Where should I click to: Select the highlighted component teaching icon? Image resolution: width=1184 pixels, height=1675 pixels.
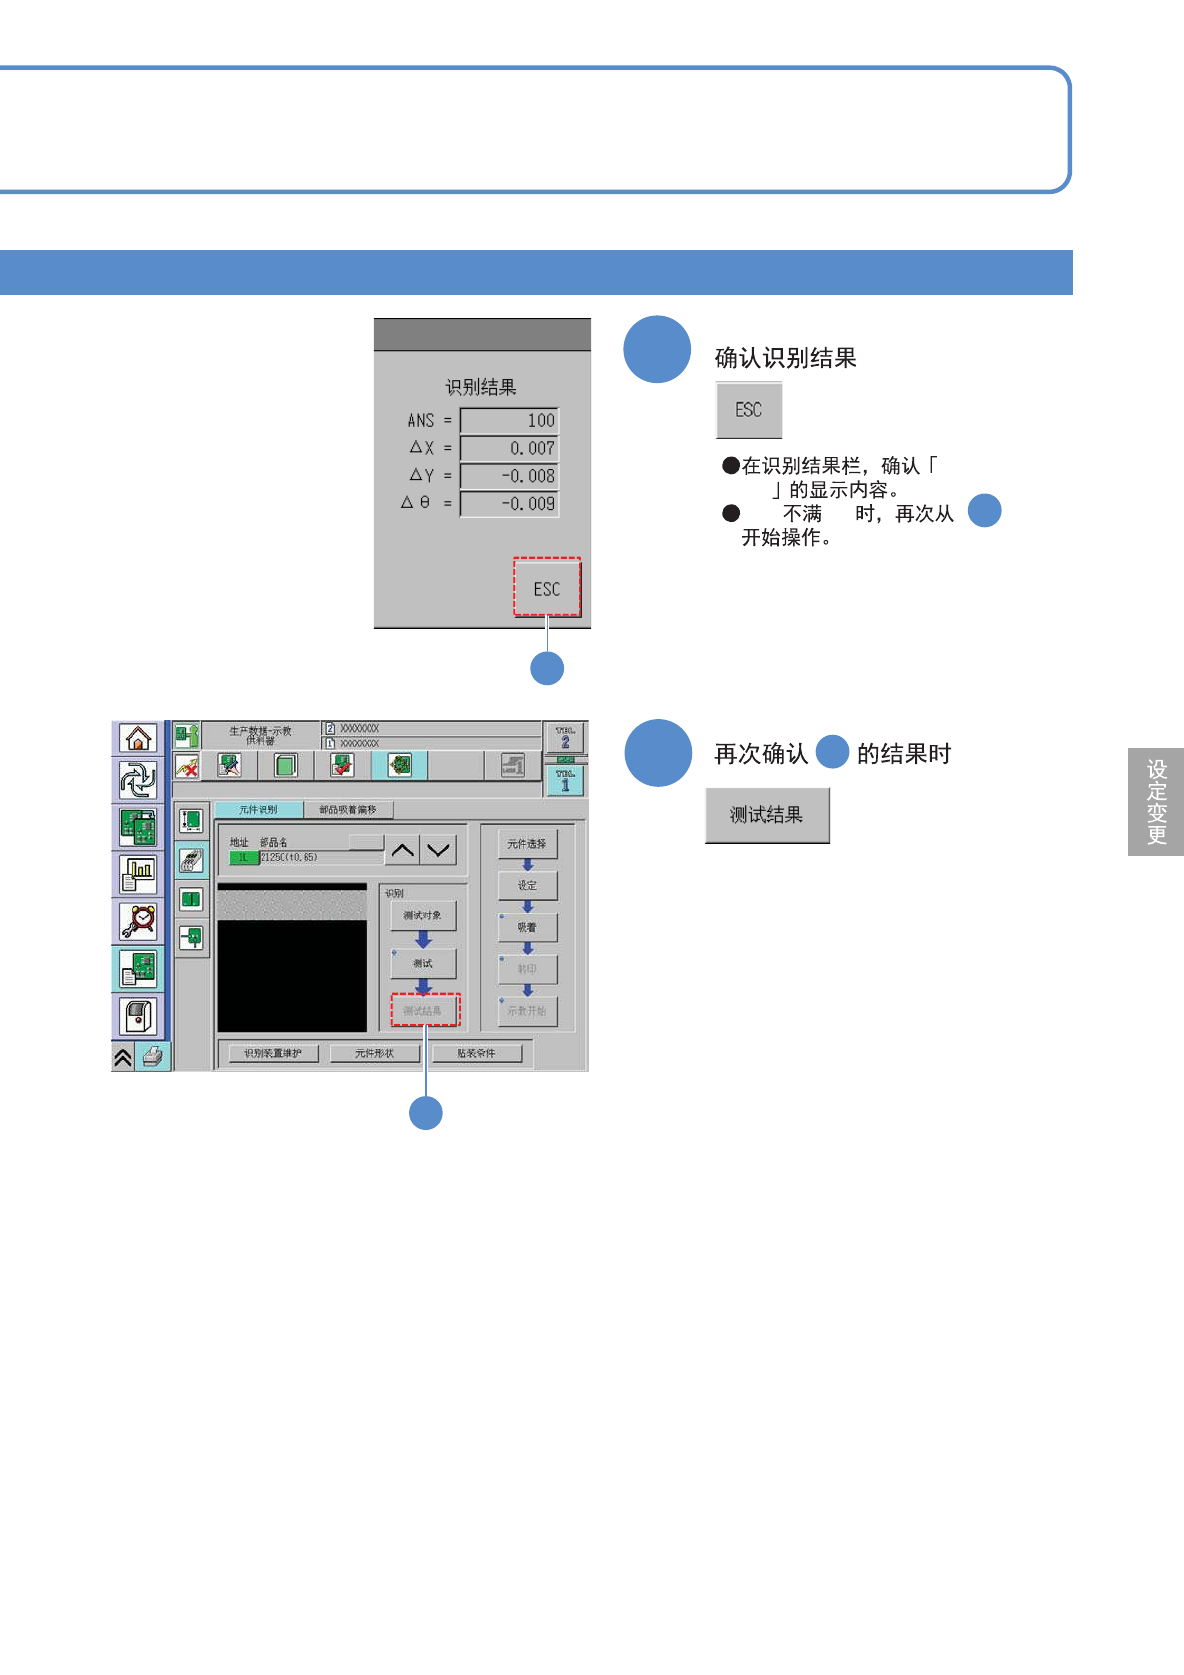(x=400, y=766)
